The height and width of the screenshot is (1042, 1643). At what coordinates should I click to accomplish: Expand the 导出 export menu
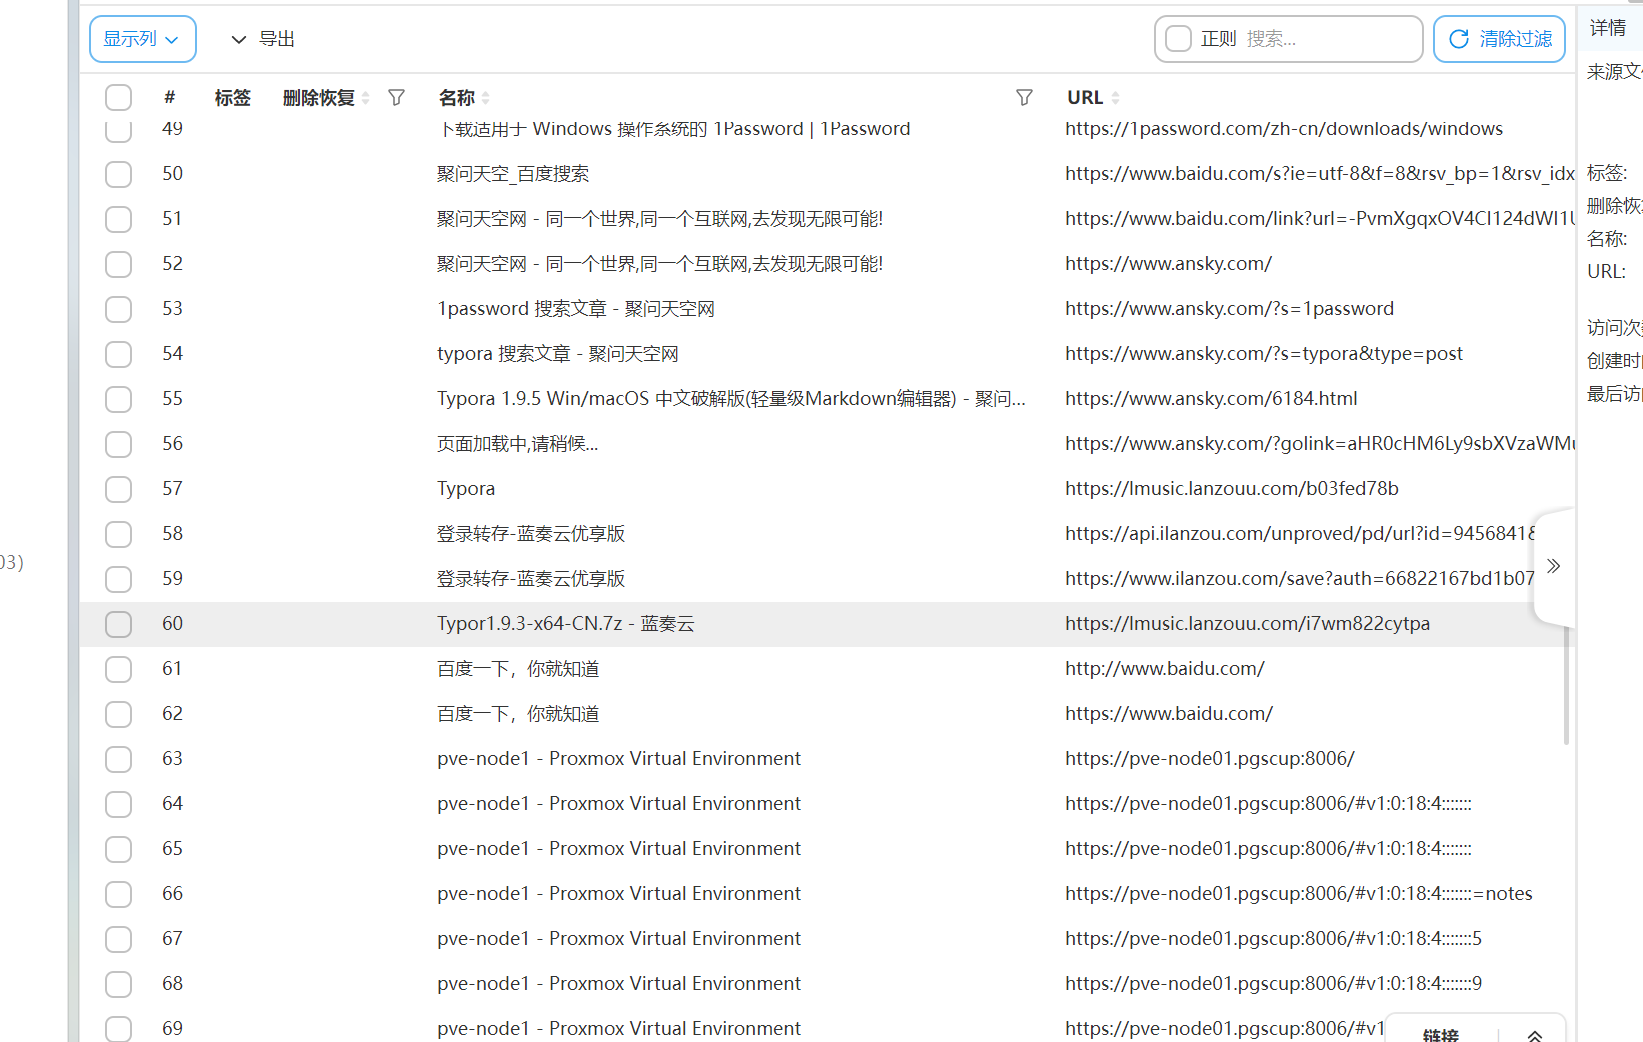coord(263,39)
